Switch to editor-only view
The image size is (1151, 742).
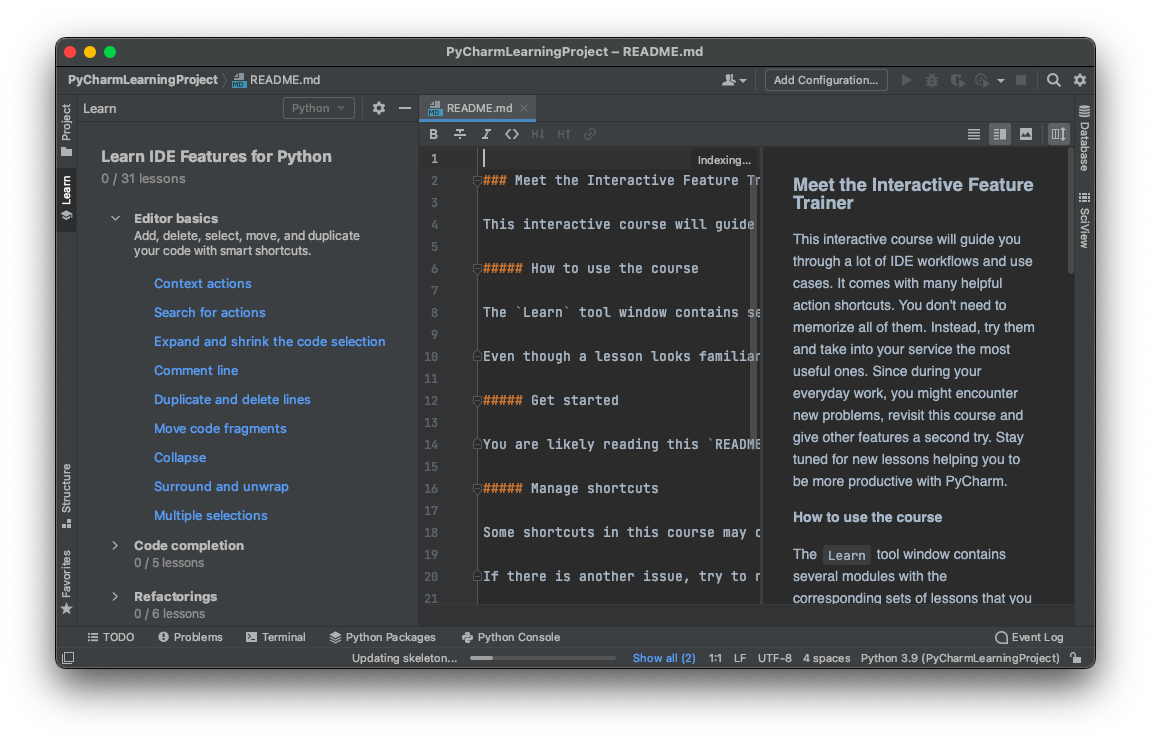pyautogui.click(x=974, y=134)
